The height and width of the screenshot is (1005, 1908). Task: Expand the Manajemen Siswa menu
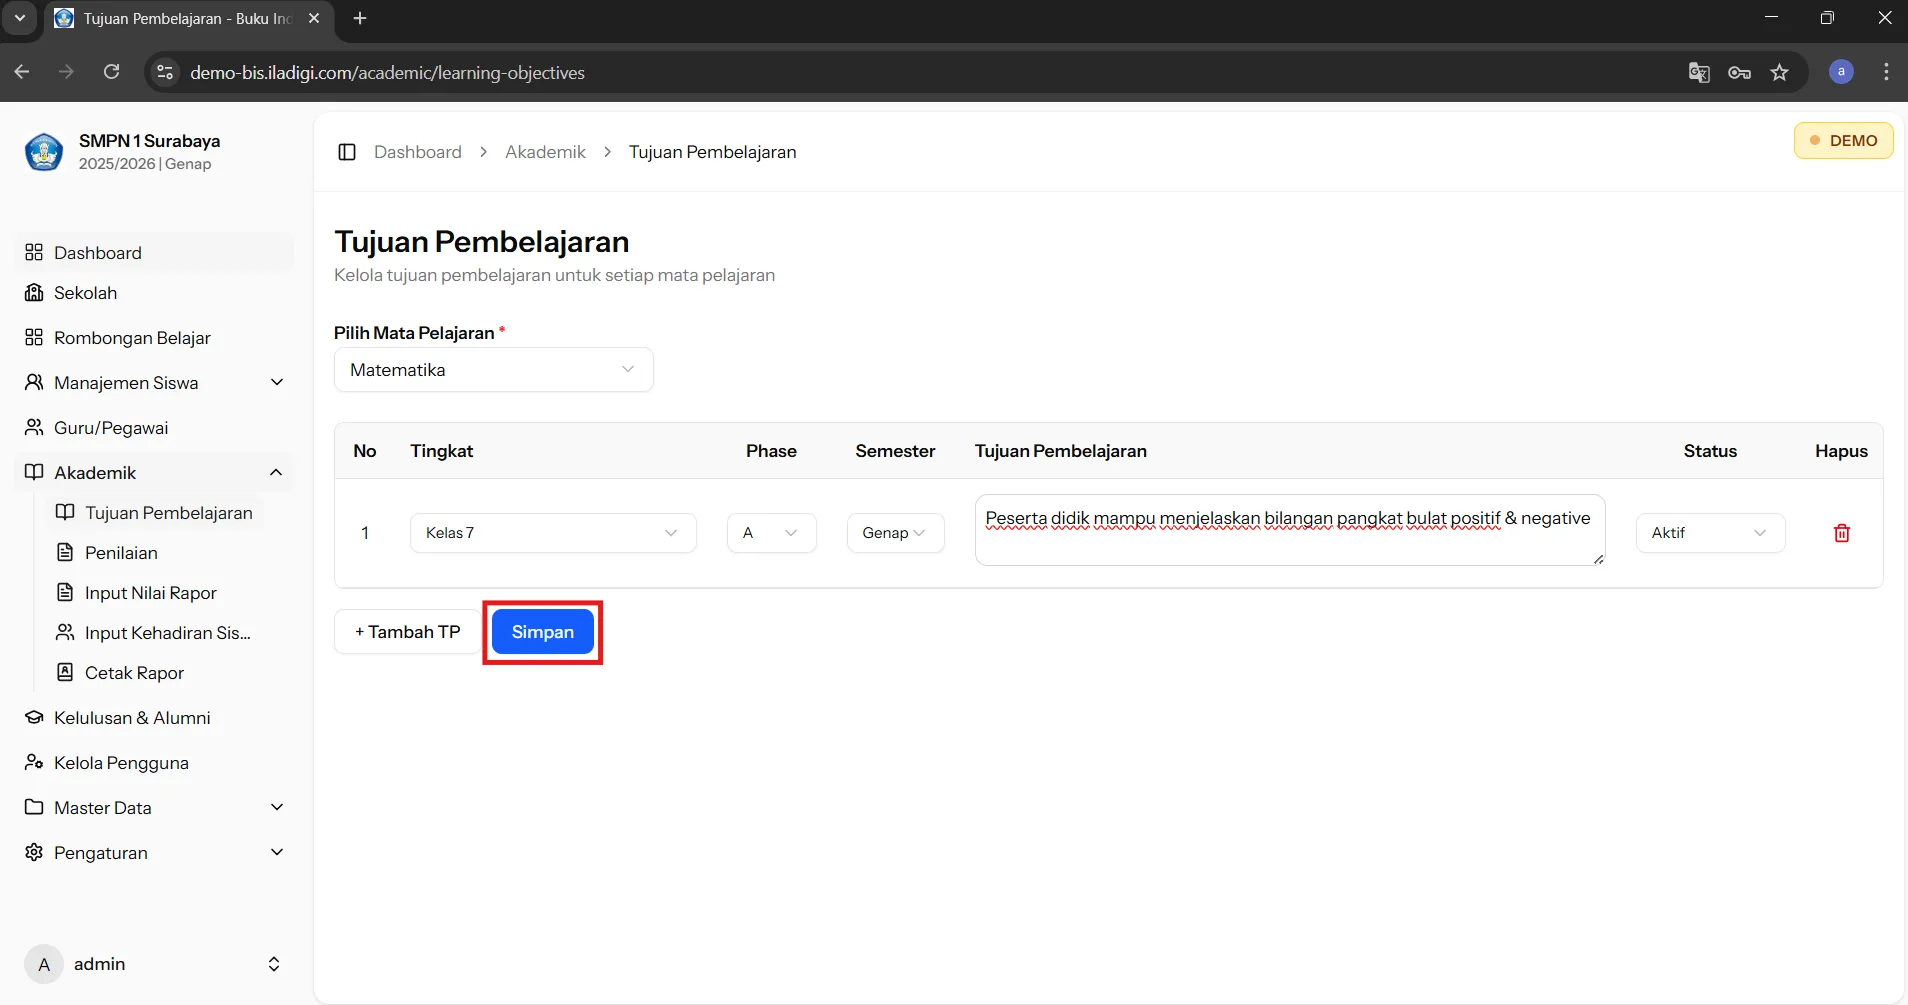click(x=155, y=382)
